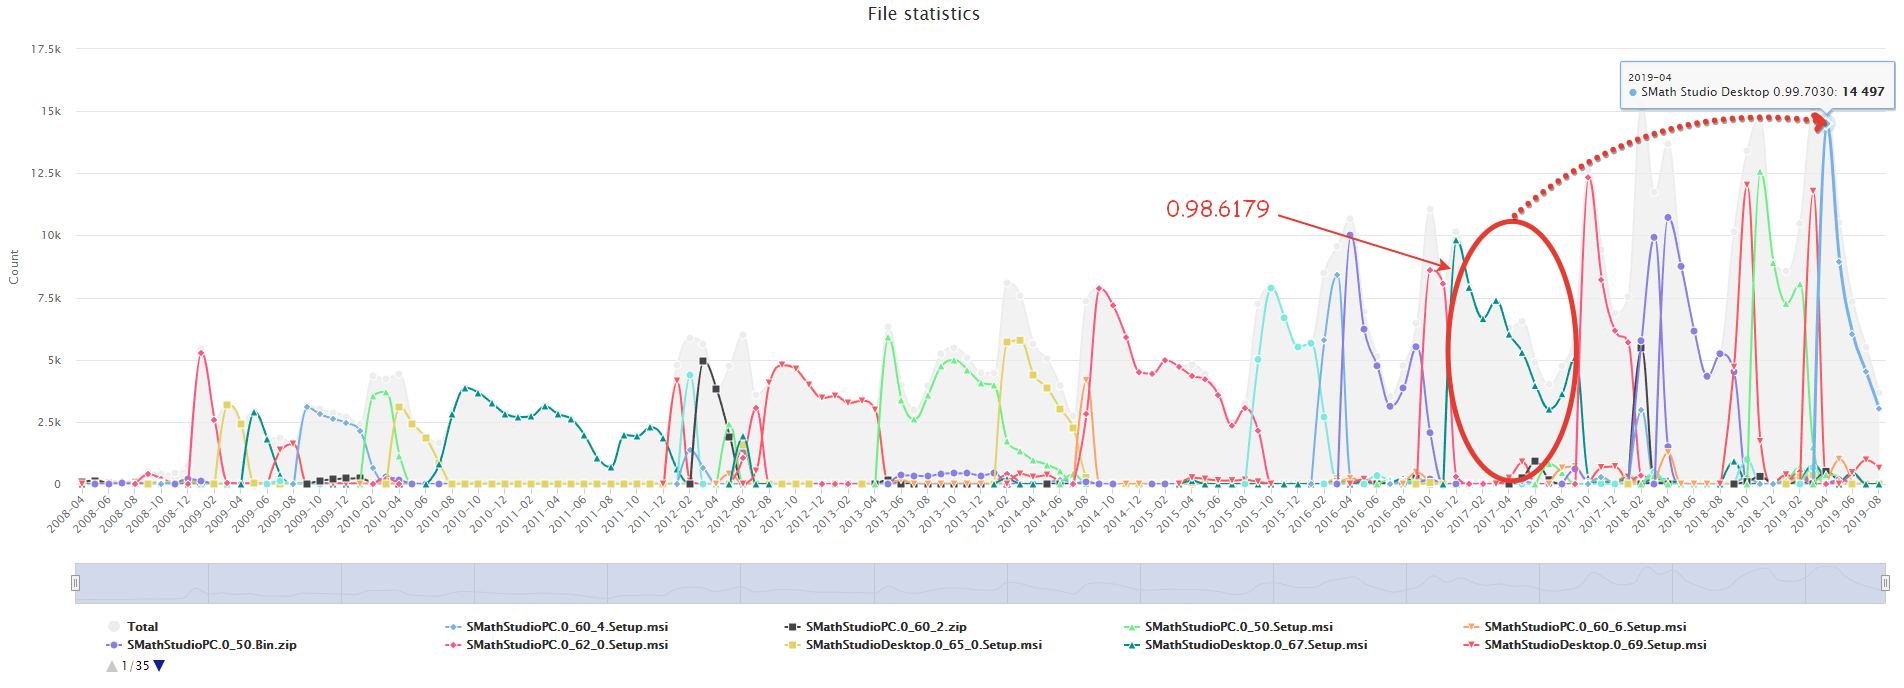The width and height of the screenshot is (1904, 688).
Task: Hide the SMathStudioPC.0_50.Setup.msi series
Action: (x=1238, y=627)
